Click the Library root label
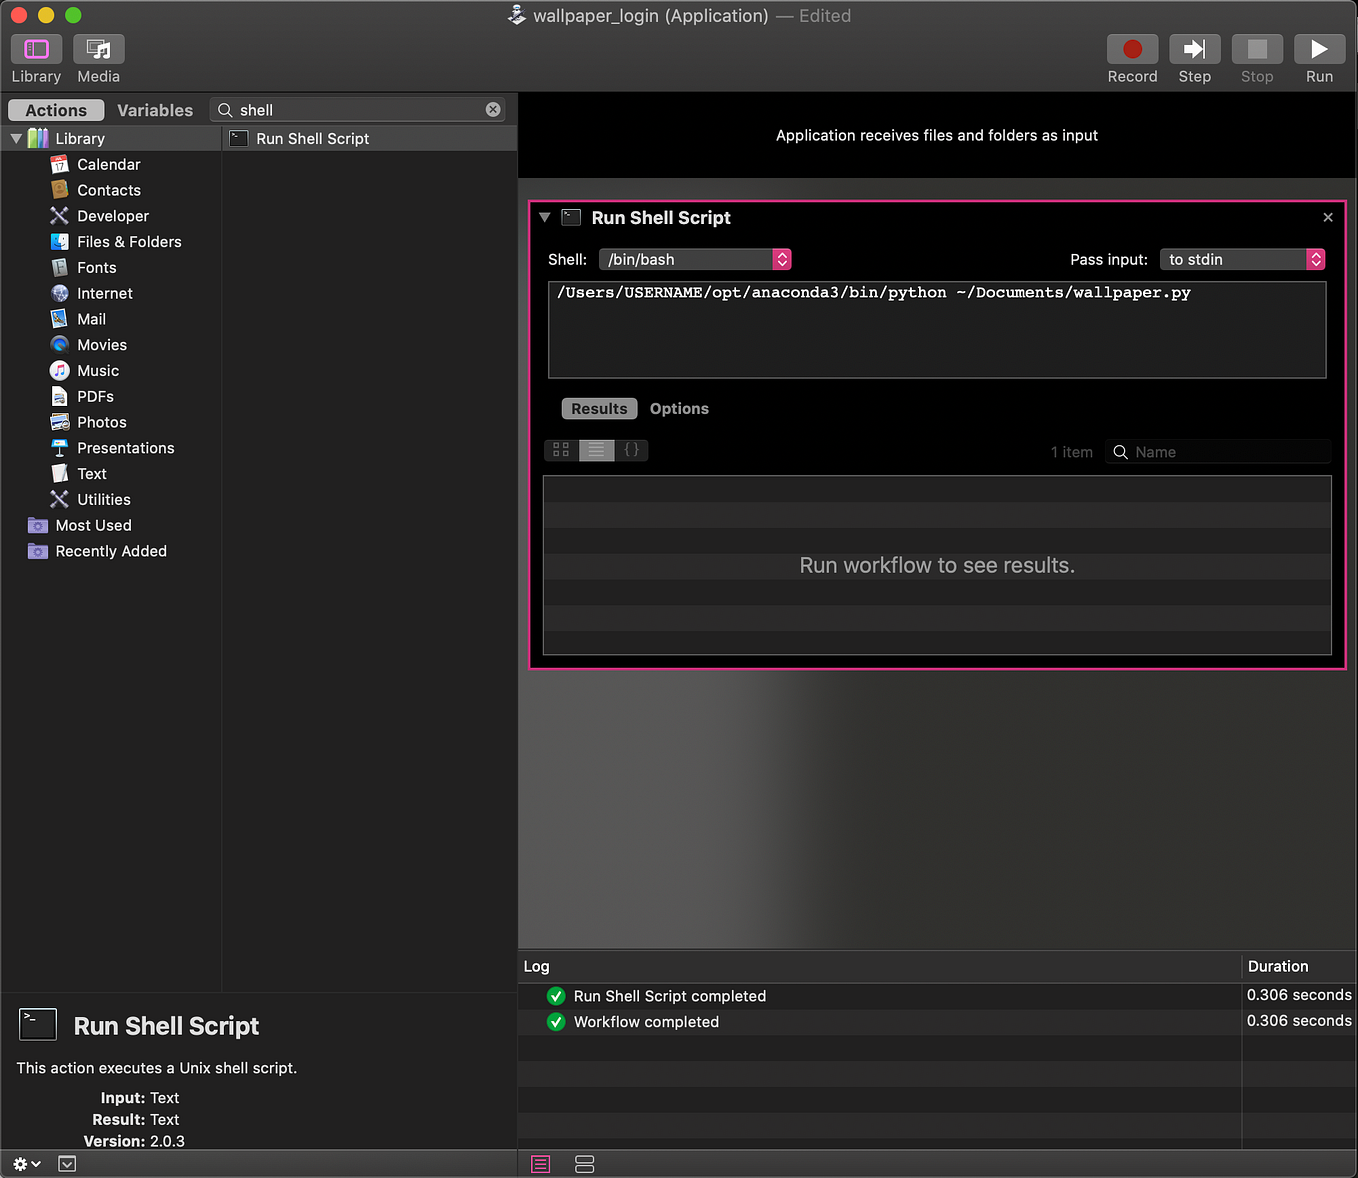The image size is (1358, 1178). tap(80, 139)
